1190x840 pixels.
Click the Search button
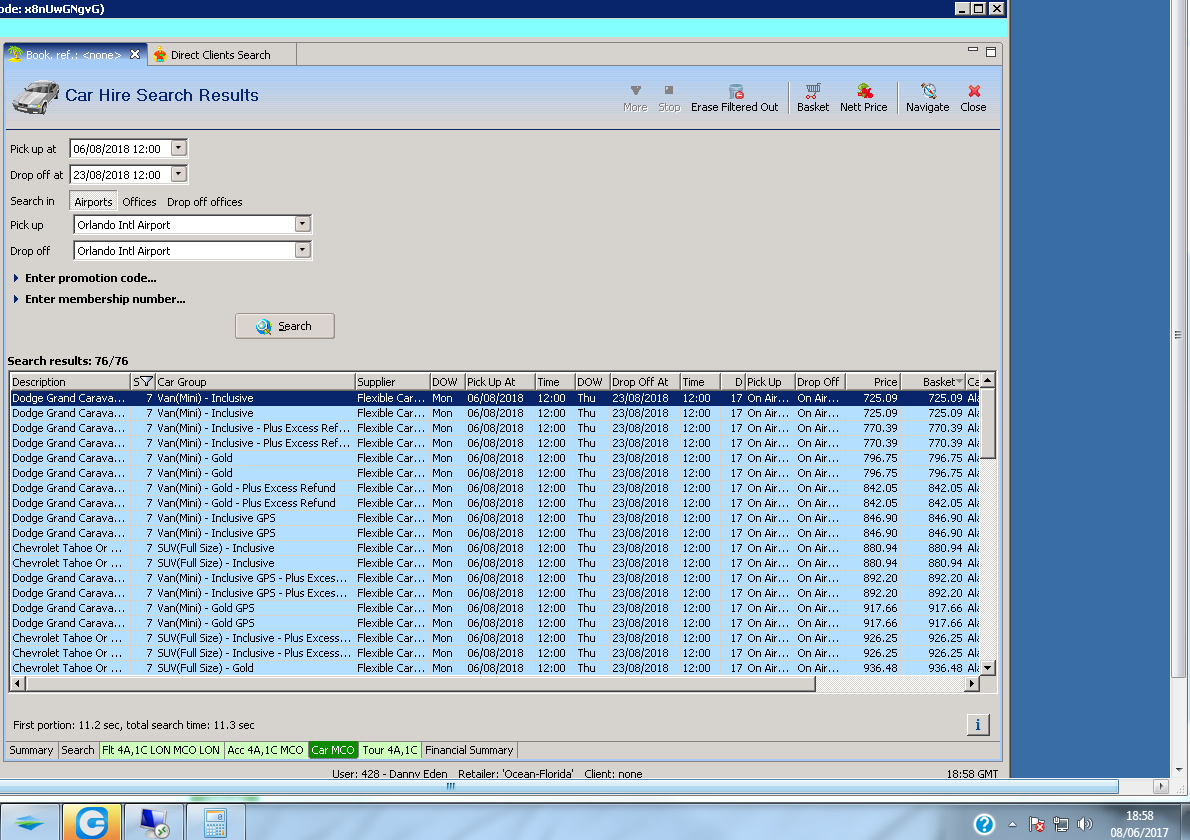tap(285, 326)
